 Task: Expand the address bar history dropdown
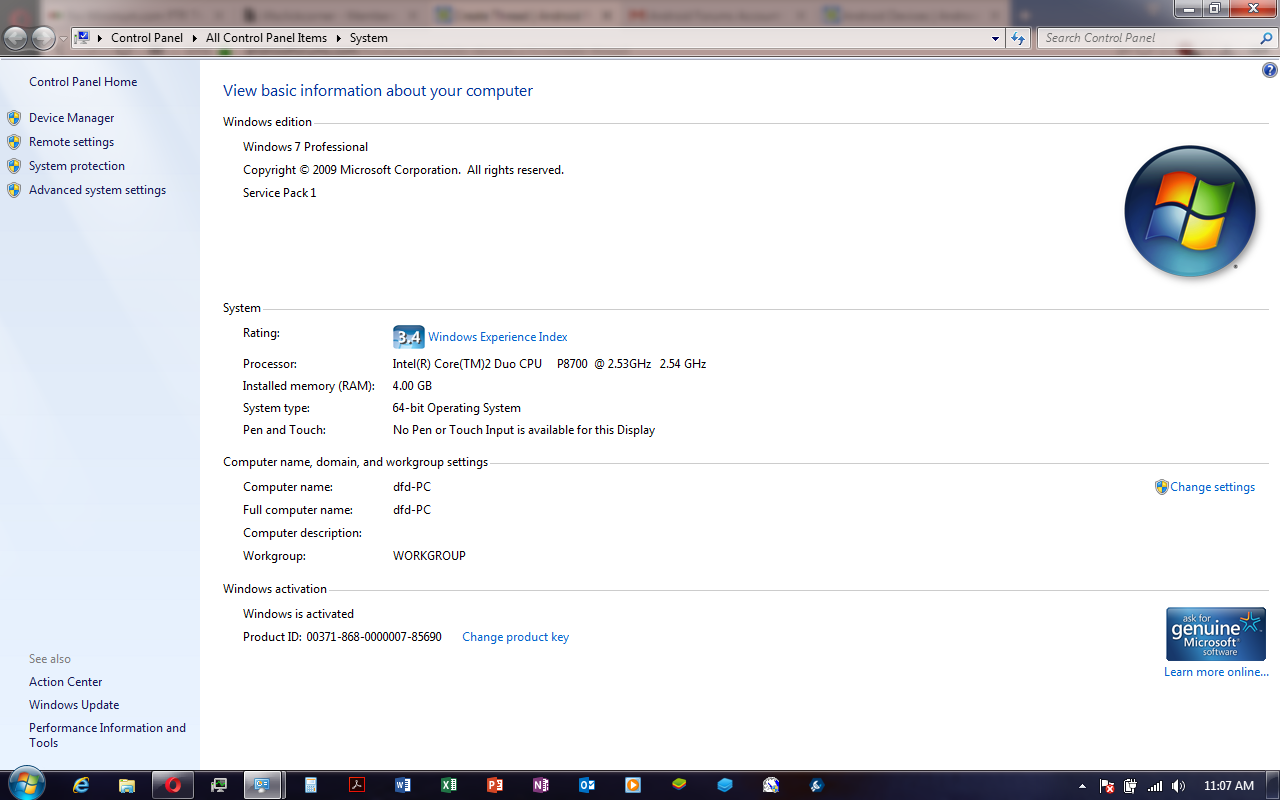click(x=995, y=38)
